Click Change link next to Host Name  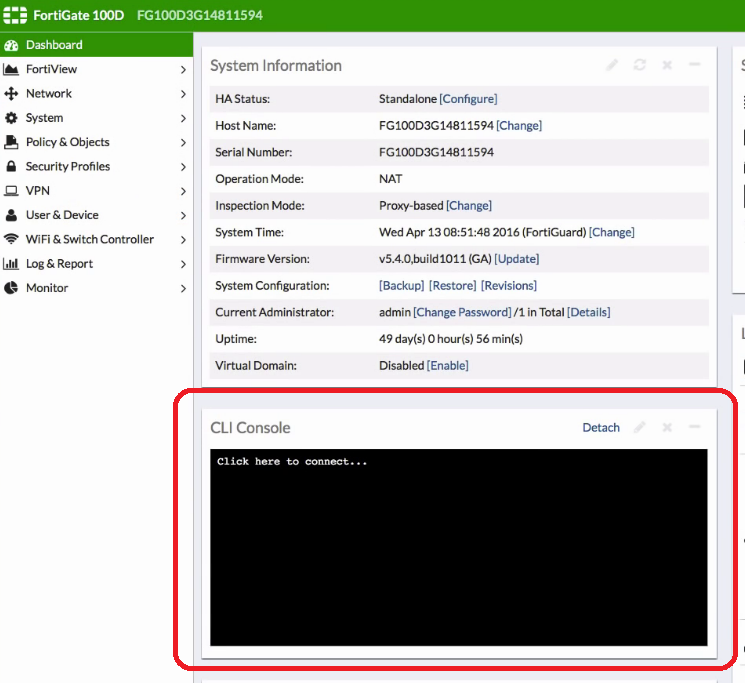click(x=519, y=125)
